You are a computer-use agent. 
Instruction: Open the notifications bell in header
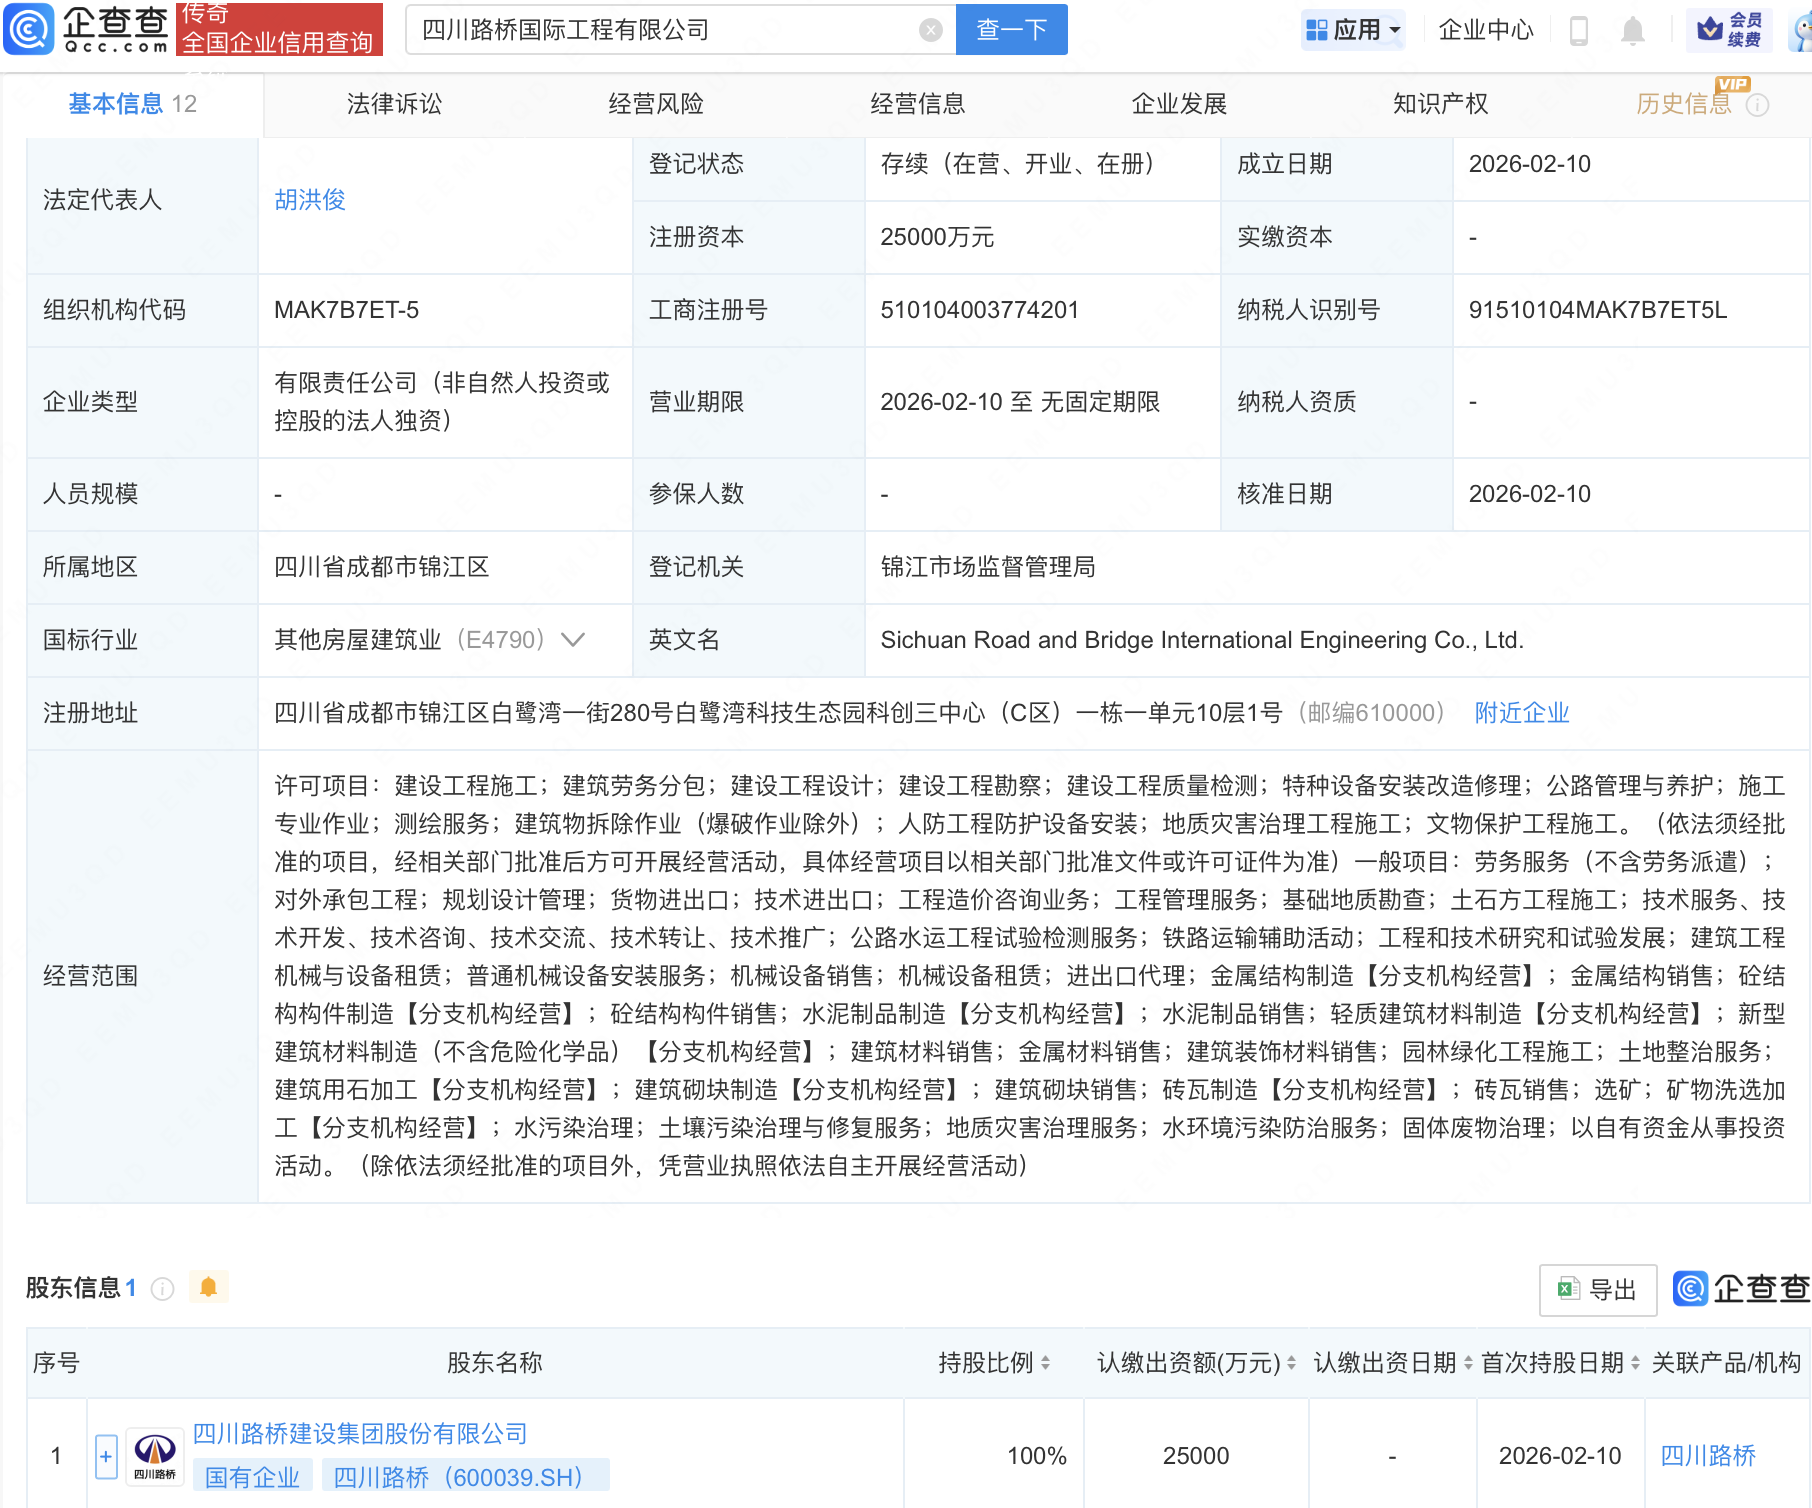(x=1632, y=30)
